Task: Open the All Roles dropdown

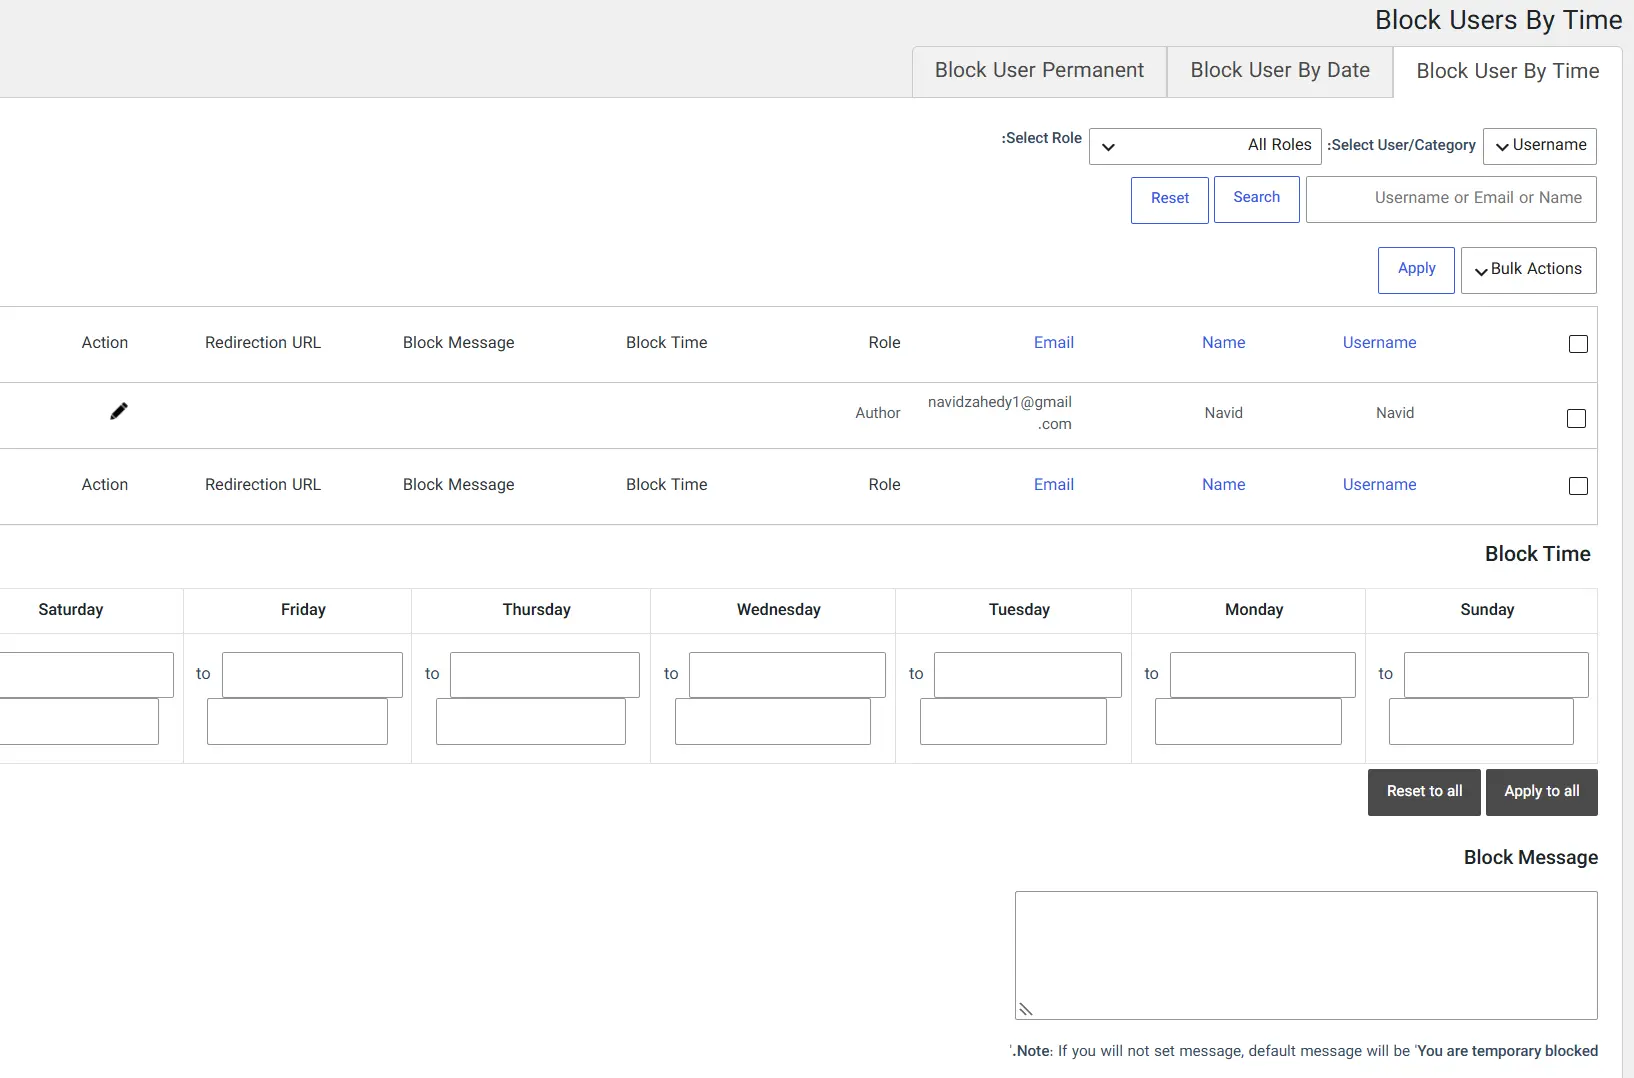Action: (x=1205, y=146)
